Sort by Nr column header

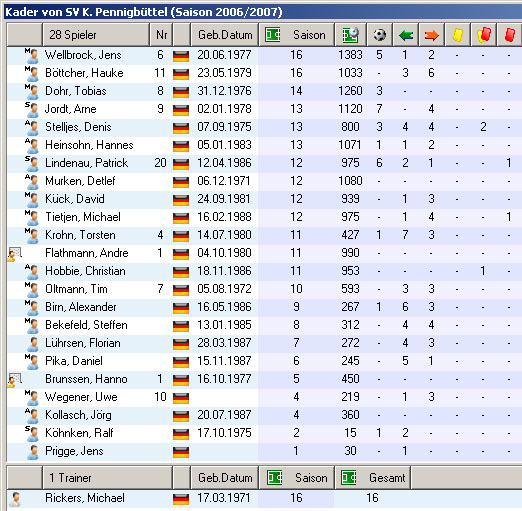[161, 35]
